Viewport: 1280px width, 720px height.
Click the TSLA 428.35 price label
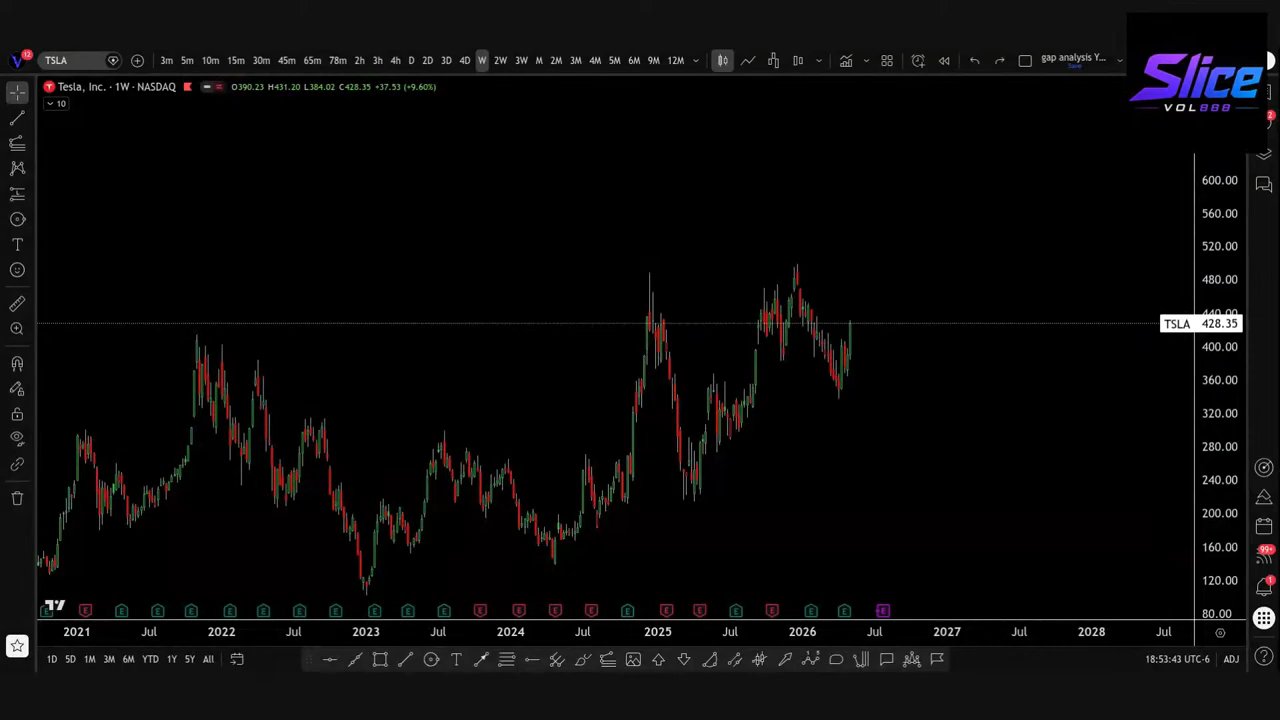click(x=1200, y=324)
